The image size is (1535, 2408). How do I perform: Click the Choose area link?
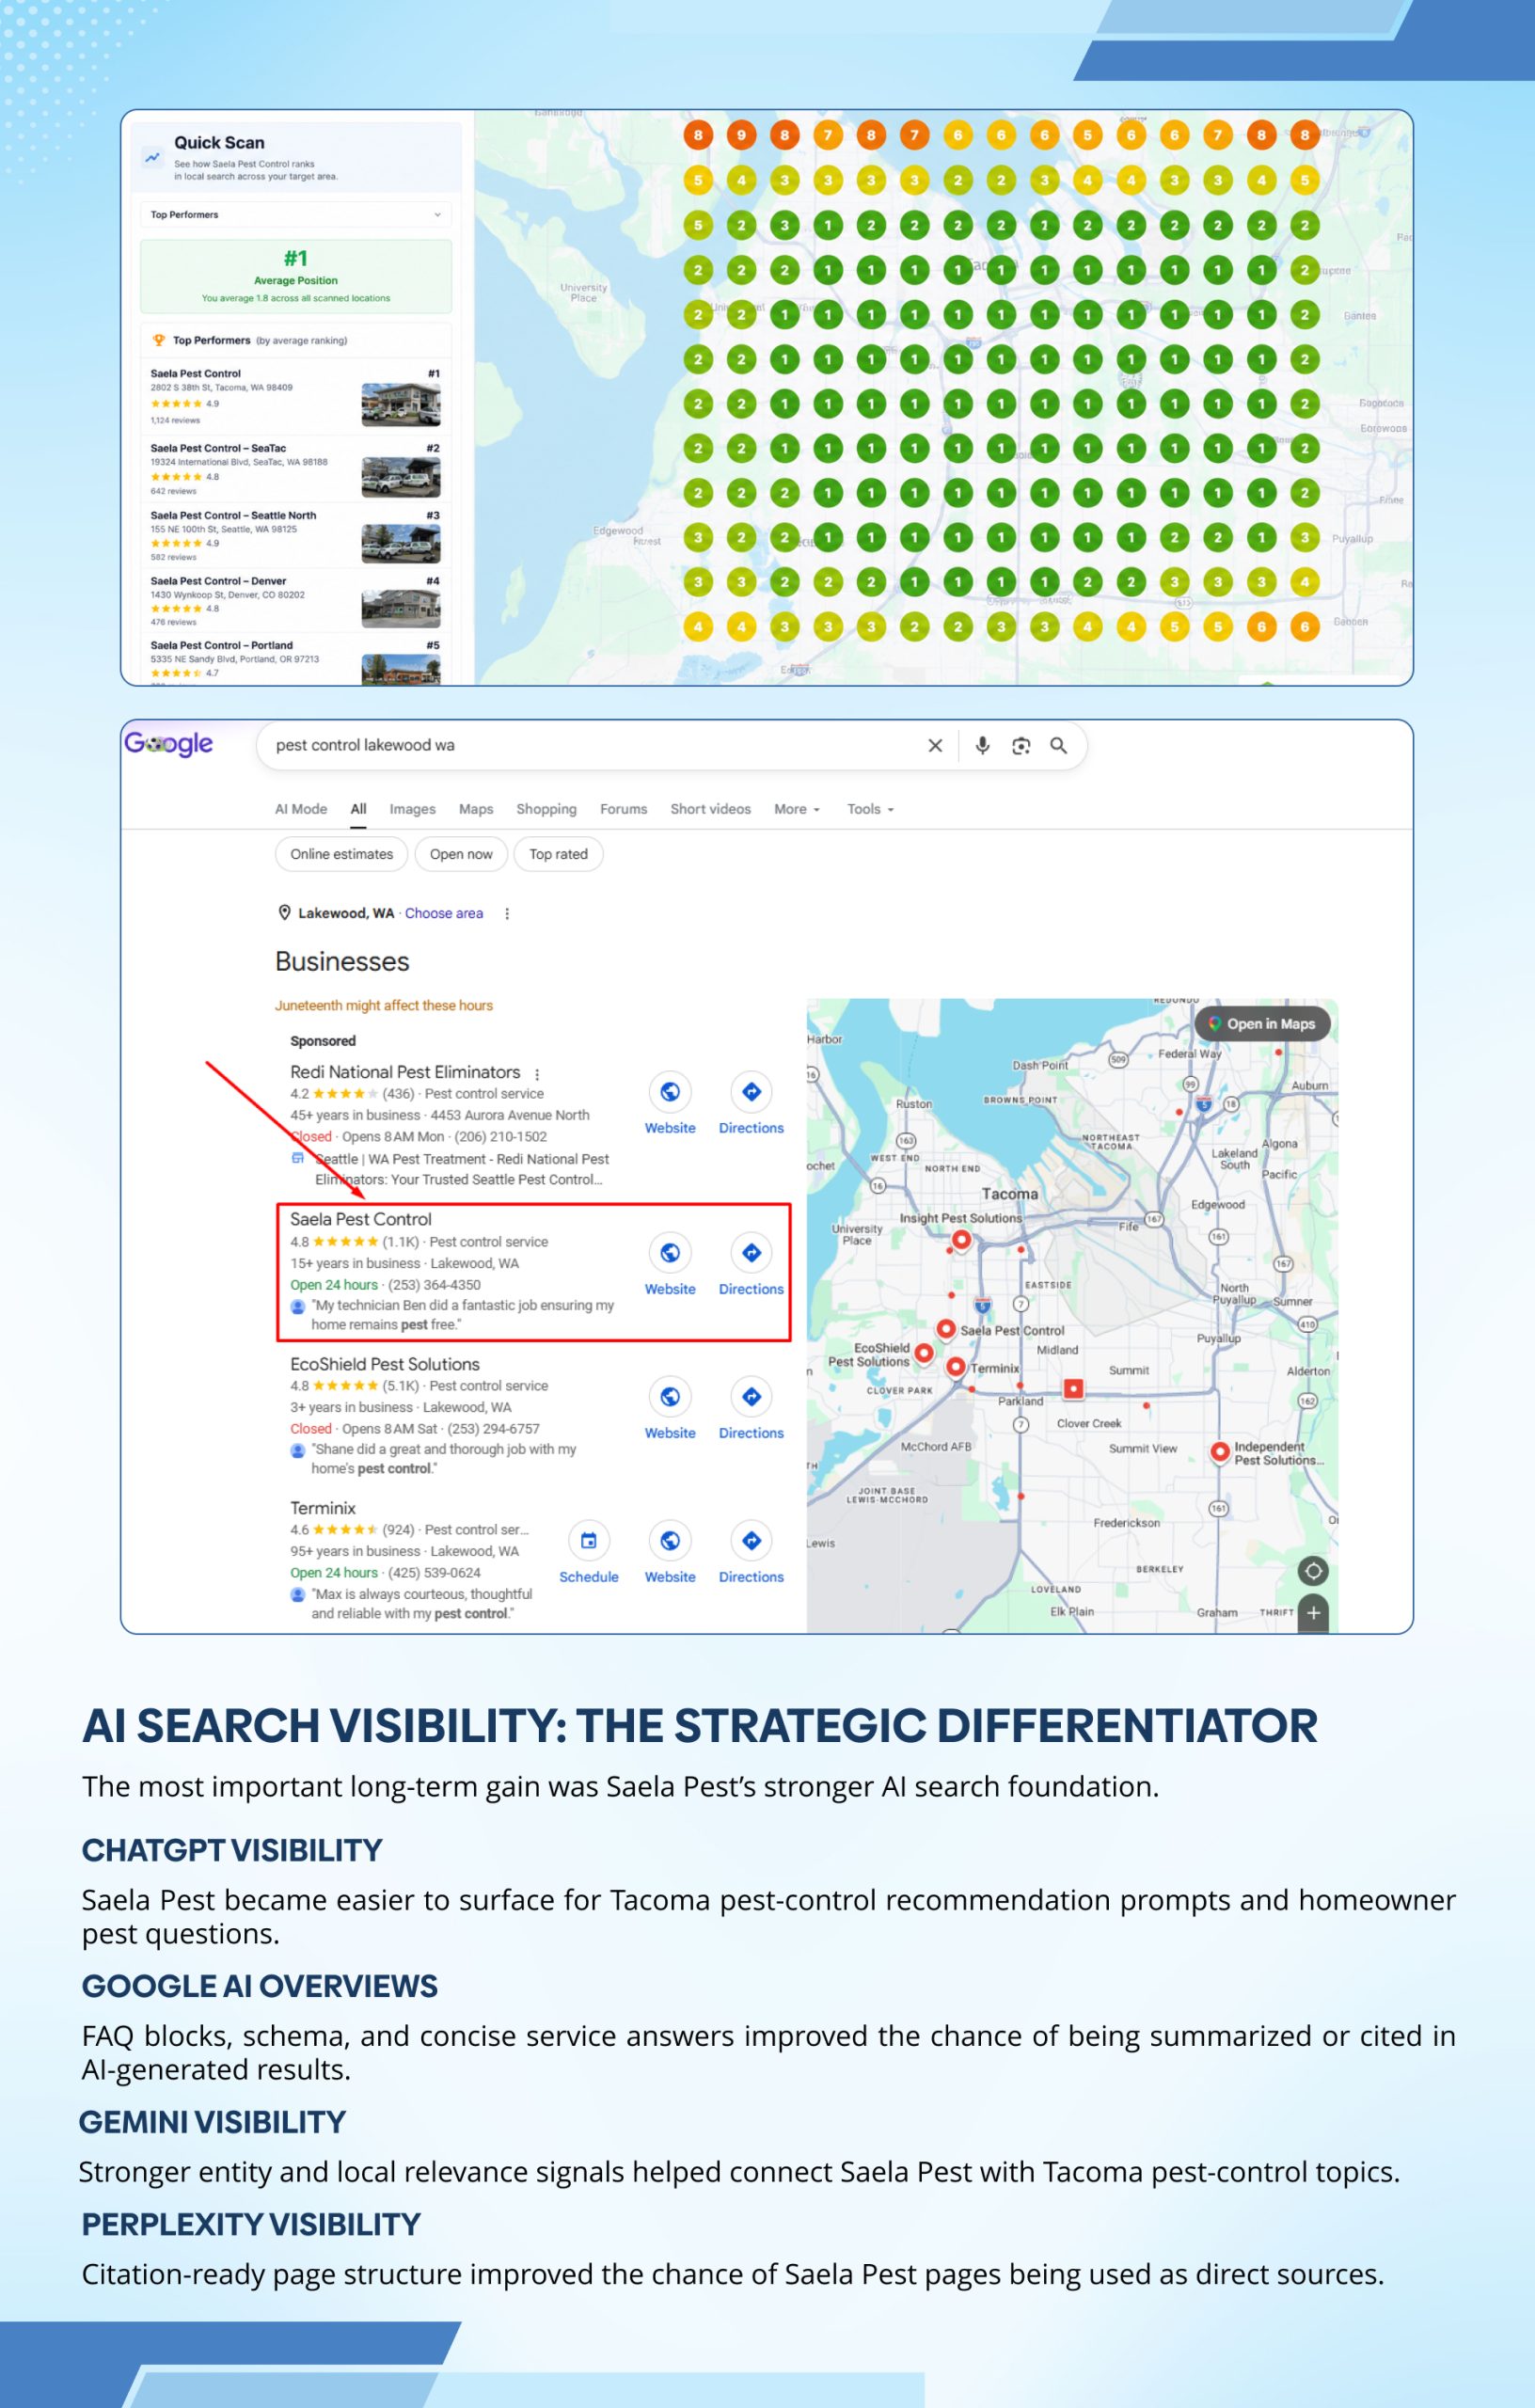coord(444,913)
